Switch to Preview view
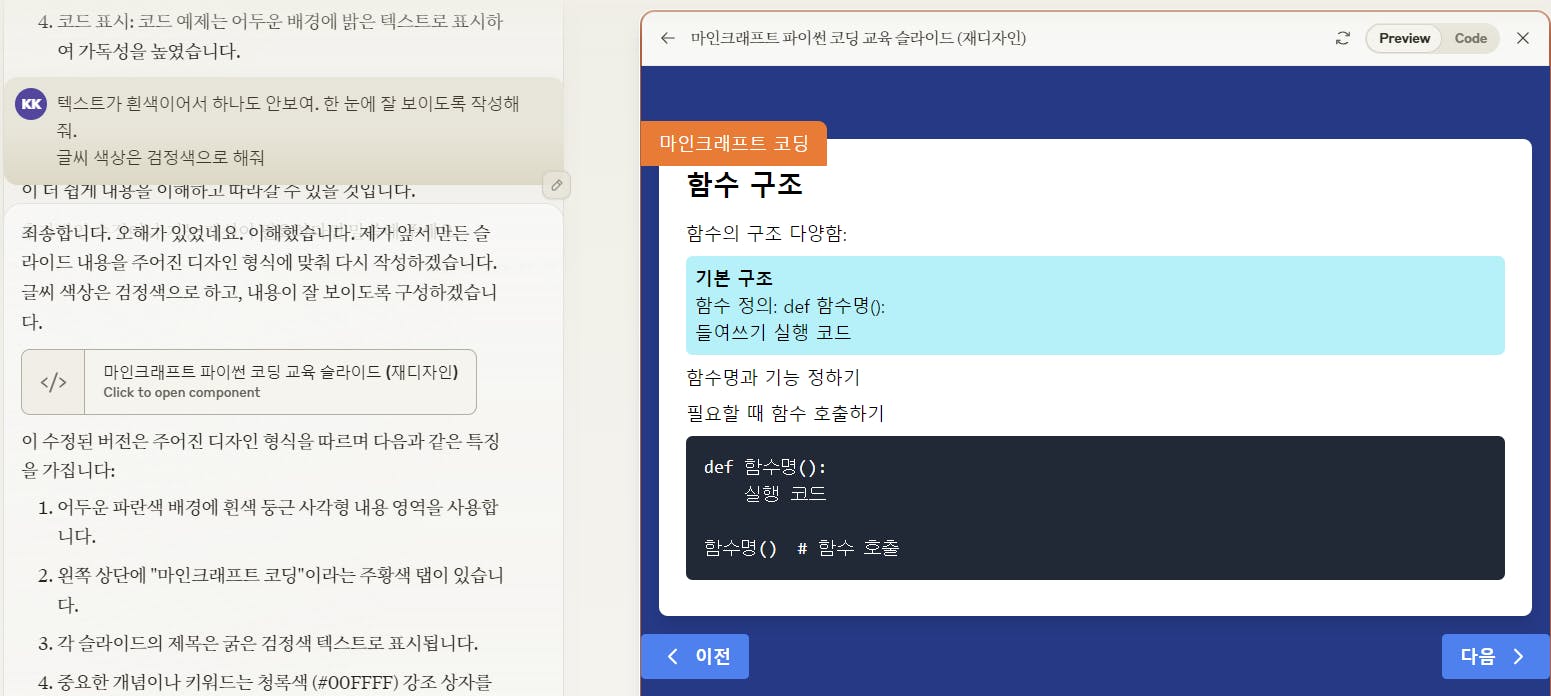1551x696 pixels. pos(1404,38)
